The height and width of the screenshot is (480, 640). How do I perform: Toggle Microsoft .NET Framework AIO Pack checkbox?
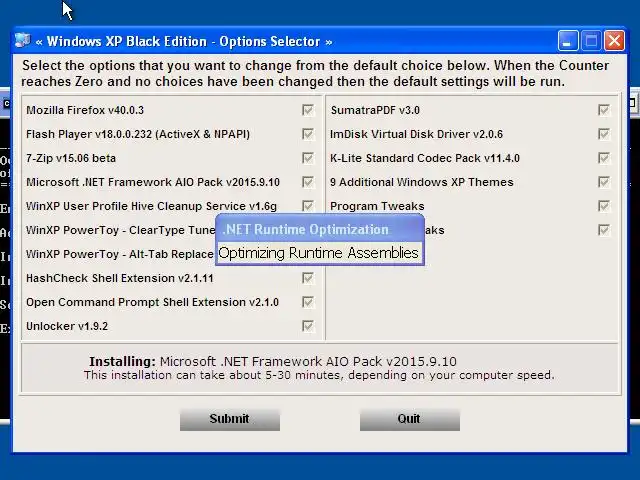coord(308,182)
